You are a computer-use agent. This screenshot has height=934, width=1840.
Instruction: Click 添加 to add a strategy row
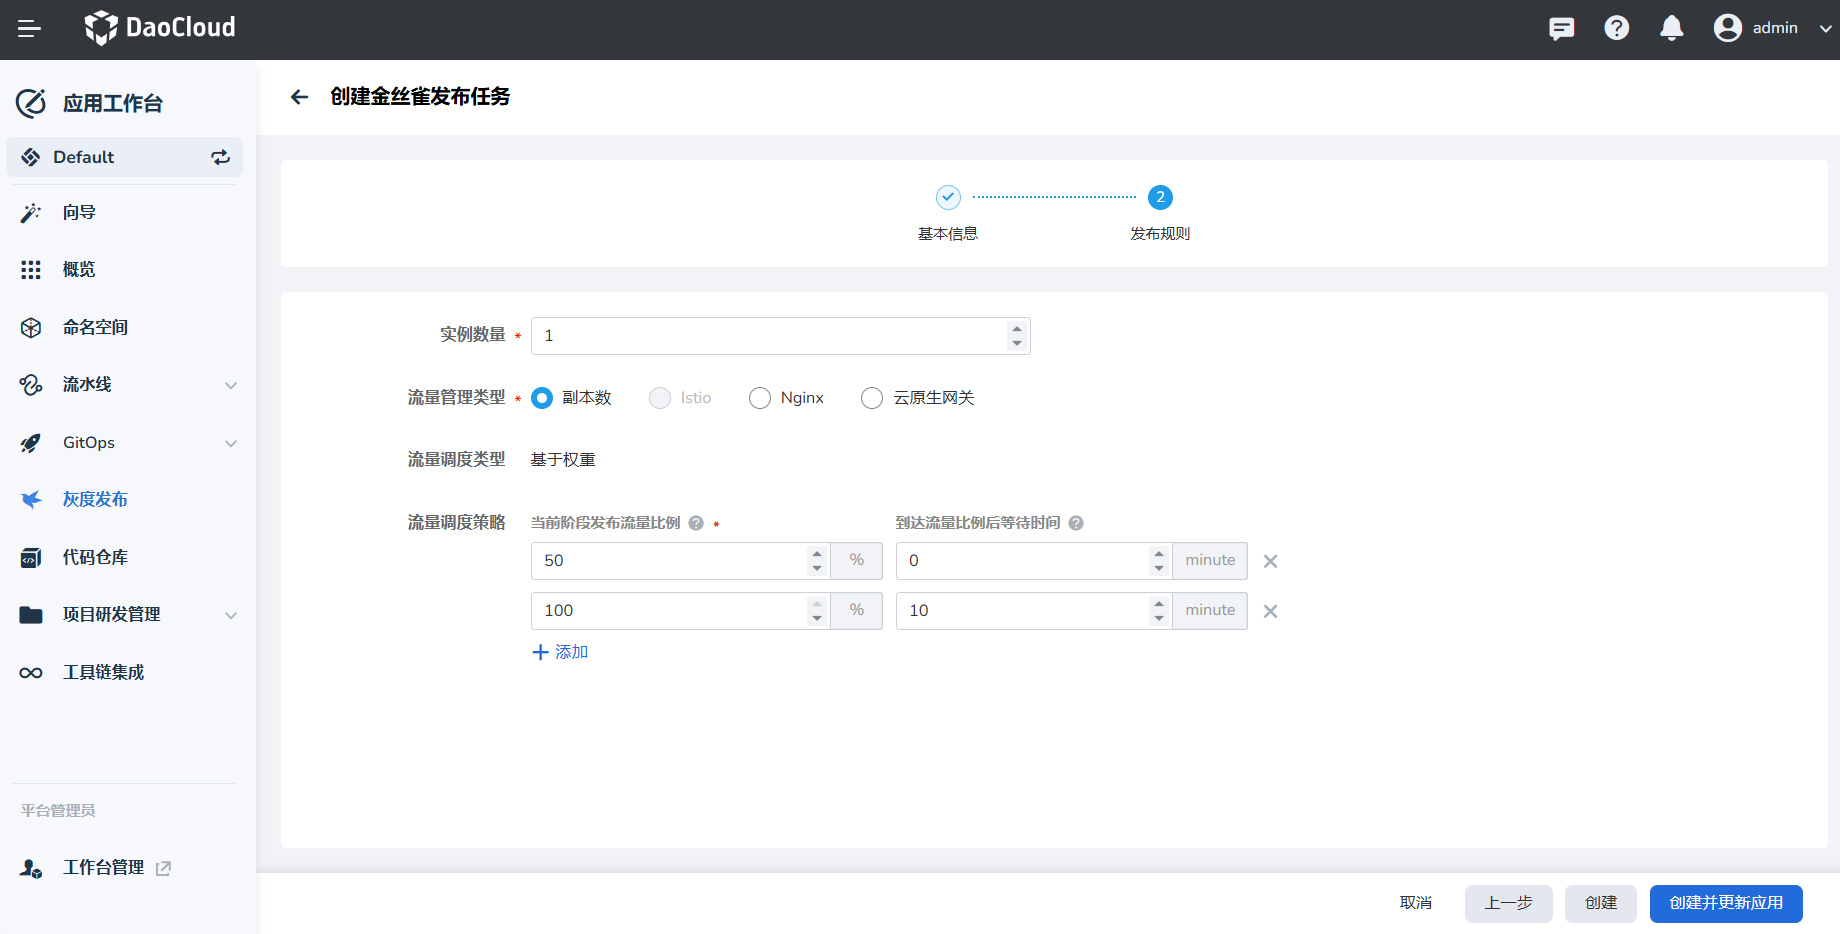(561, 652)
